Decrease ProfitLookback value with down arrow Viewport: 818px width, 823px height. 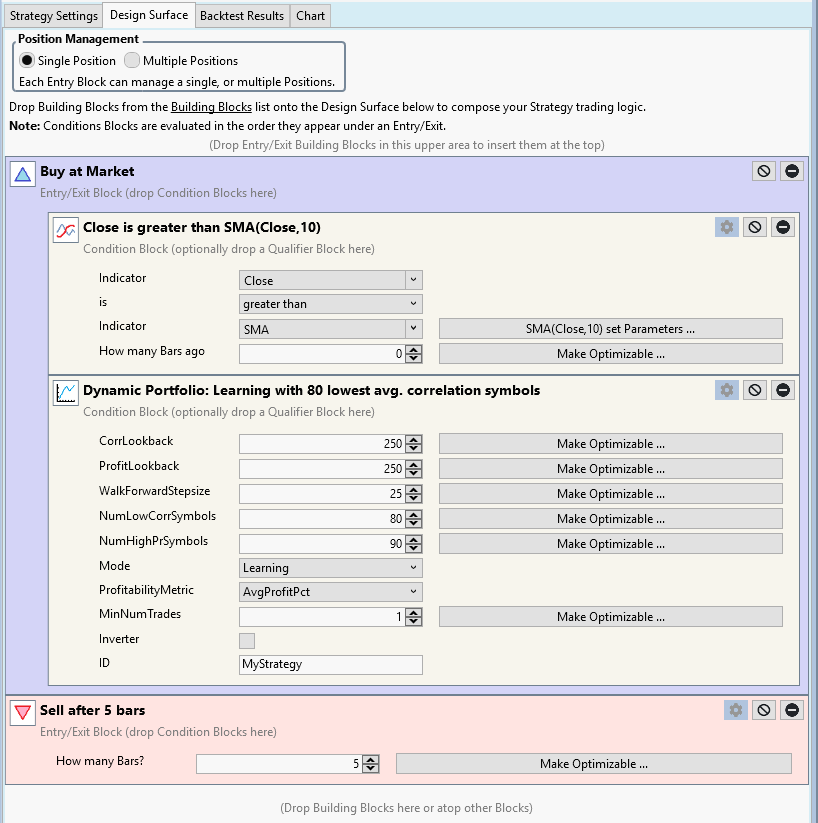point(414,473)
